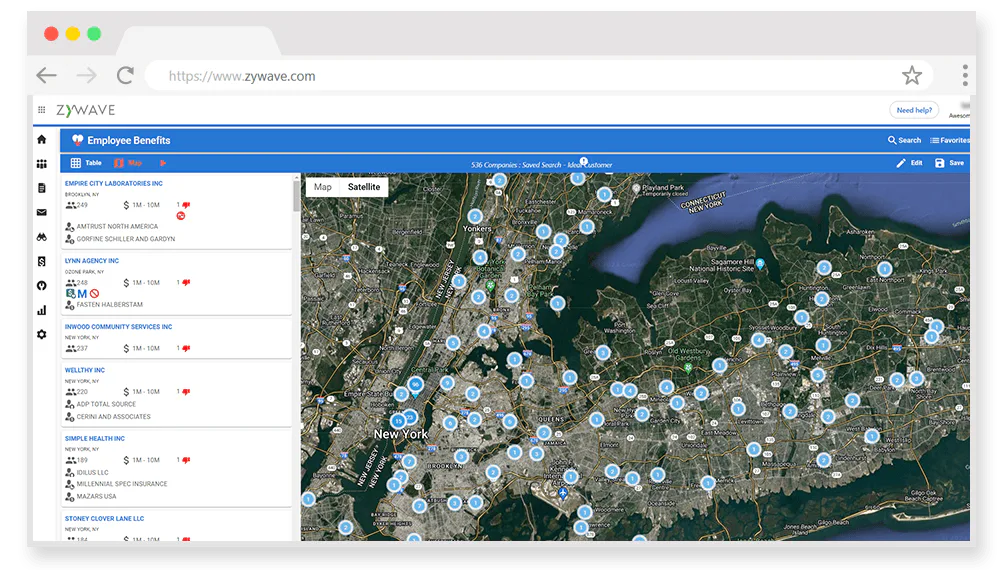This screenshot has height=570, width=1000.
Task: Bookmark the page with the star icon
Action: coord(912,75)
